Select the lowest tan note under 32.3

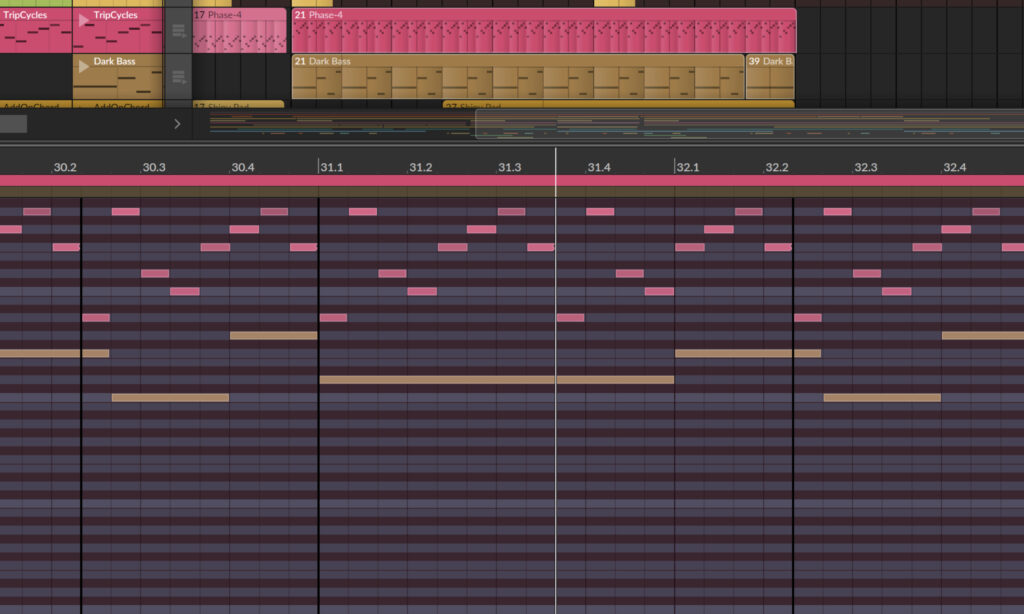882,397
